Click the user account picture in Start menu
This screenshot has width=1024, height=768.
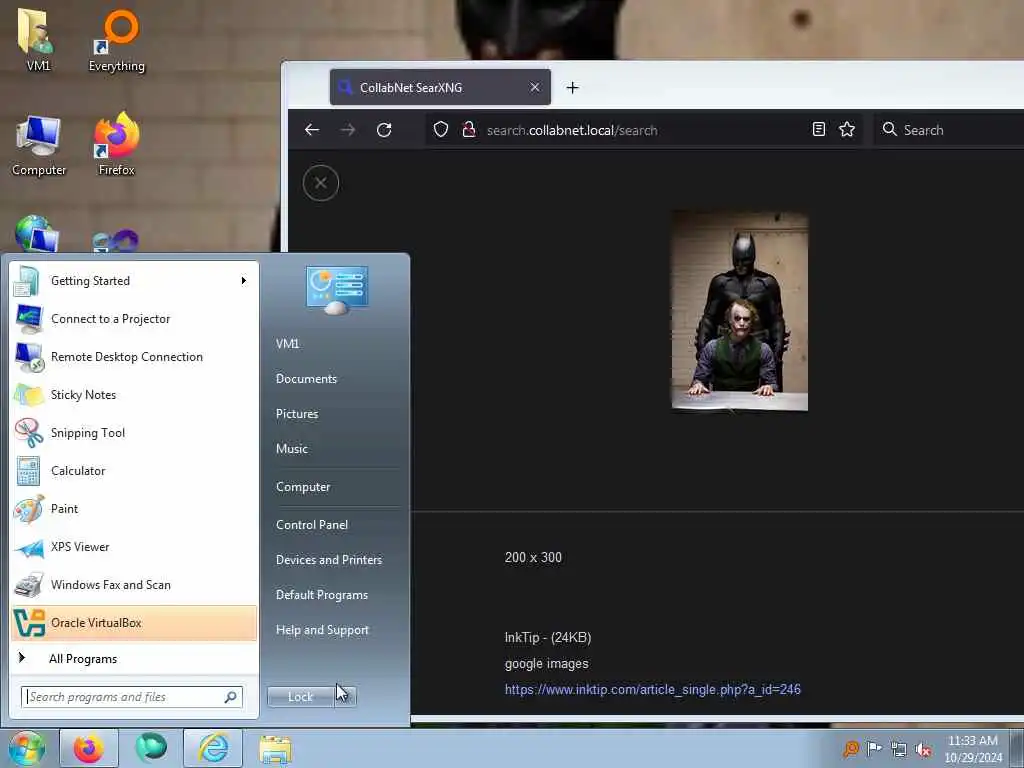click(336, 289)
